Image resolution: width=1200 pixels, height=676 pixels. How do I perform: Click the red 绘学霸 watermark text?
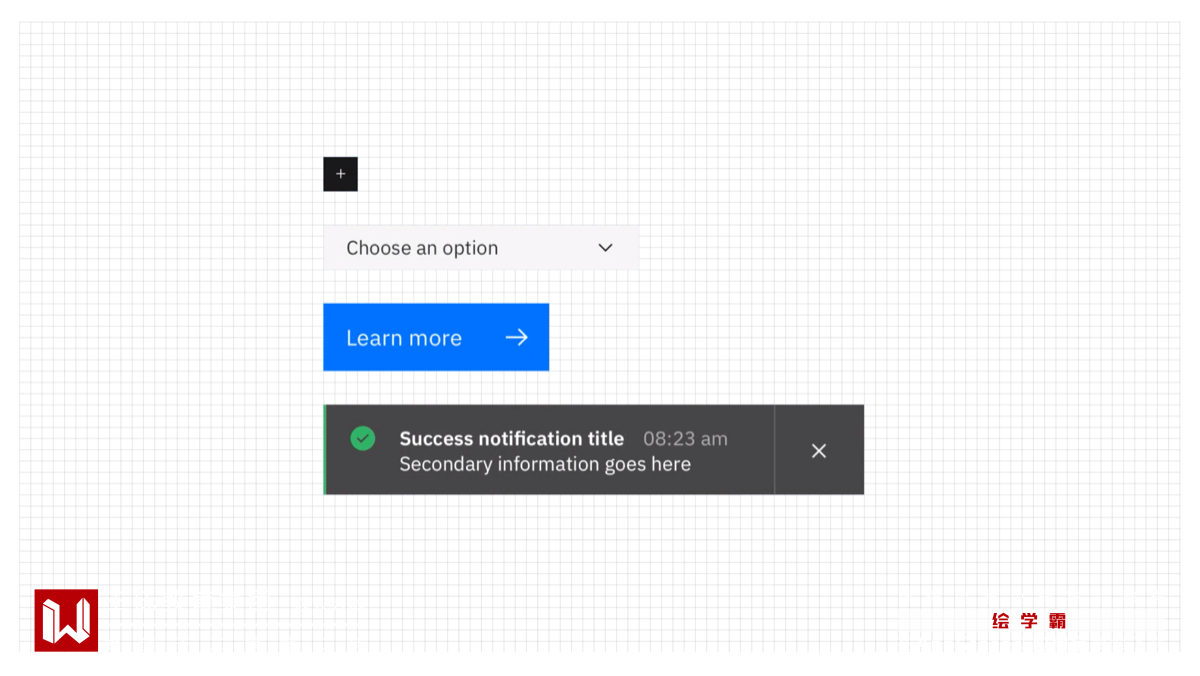(1029, 621)
